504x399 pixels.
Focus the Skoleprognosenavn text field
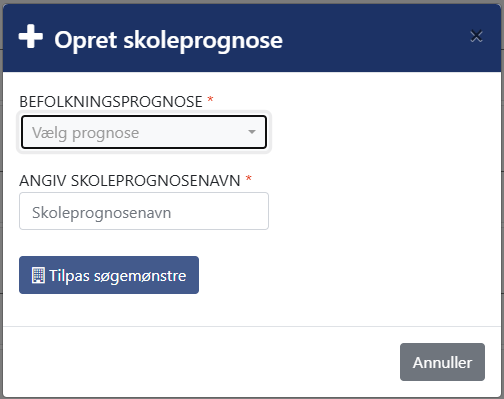pyautogui.click(x=144, y=211)
